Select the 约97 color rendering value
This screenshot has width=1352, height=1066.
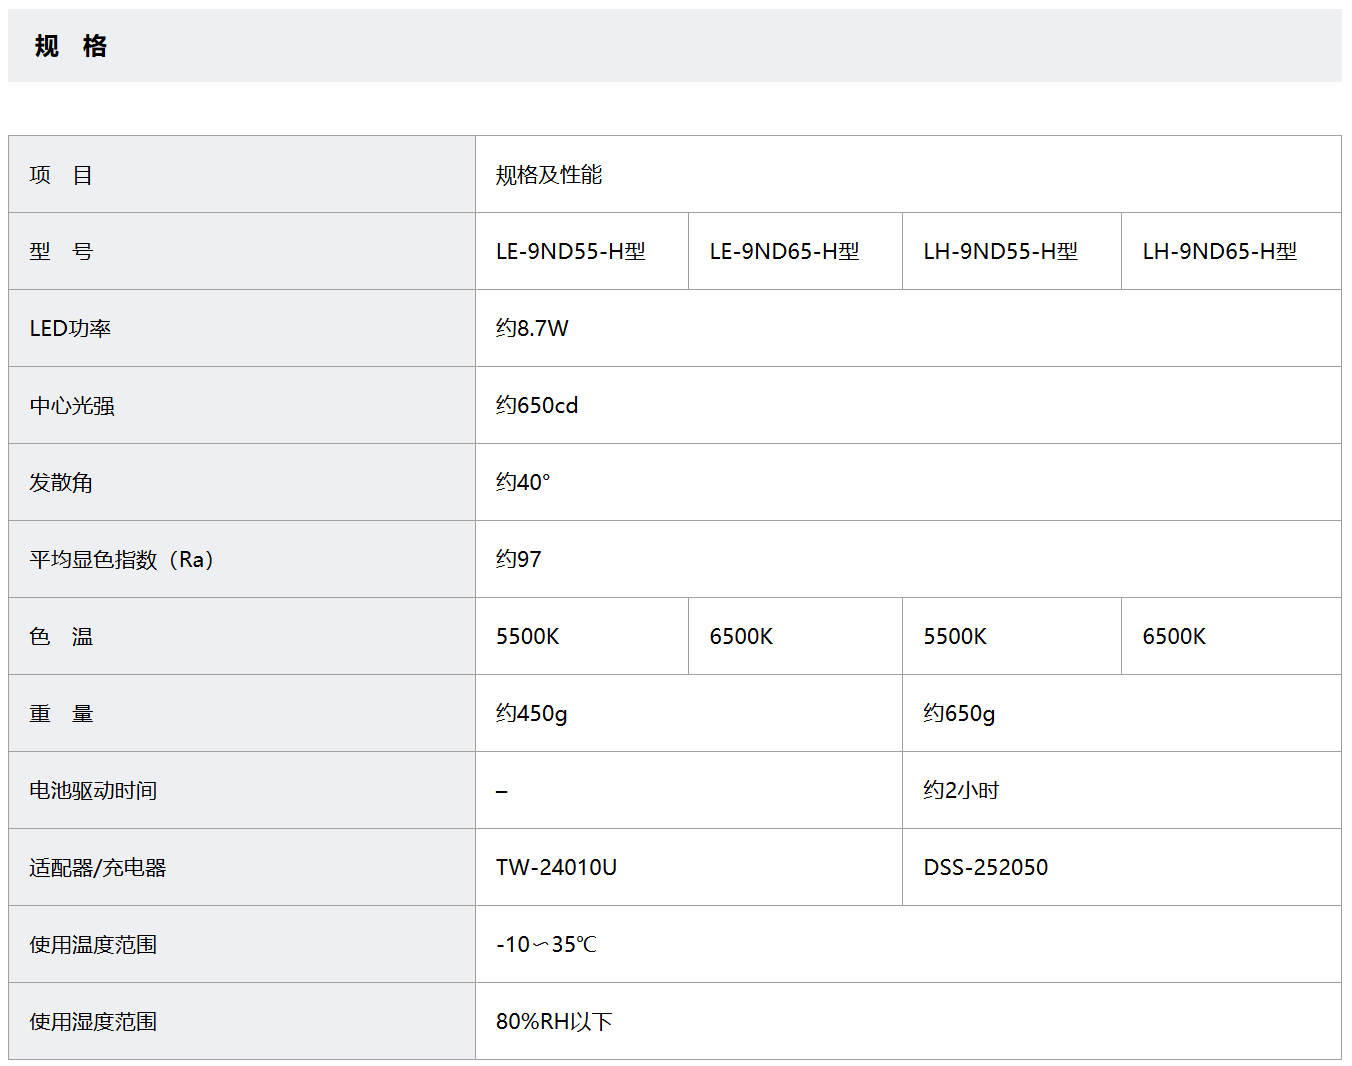(x=518, y=560)
